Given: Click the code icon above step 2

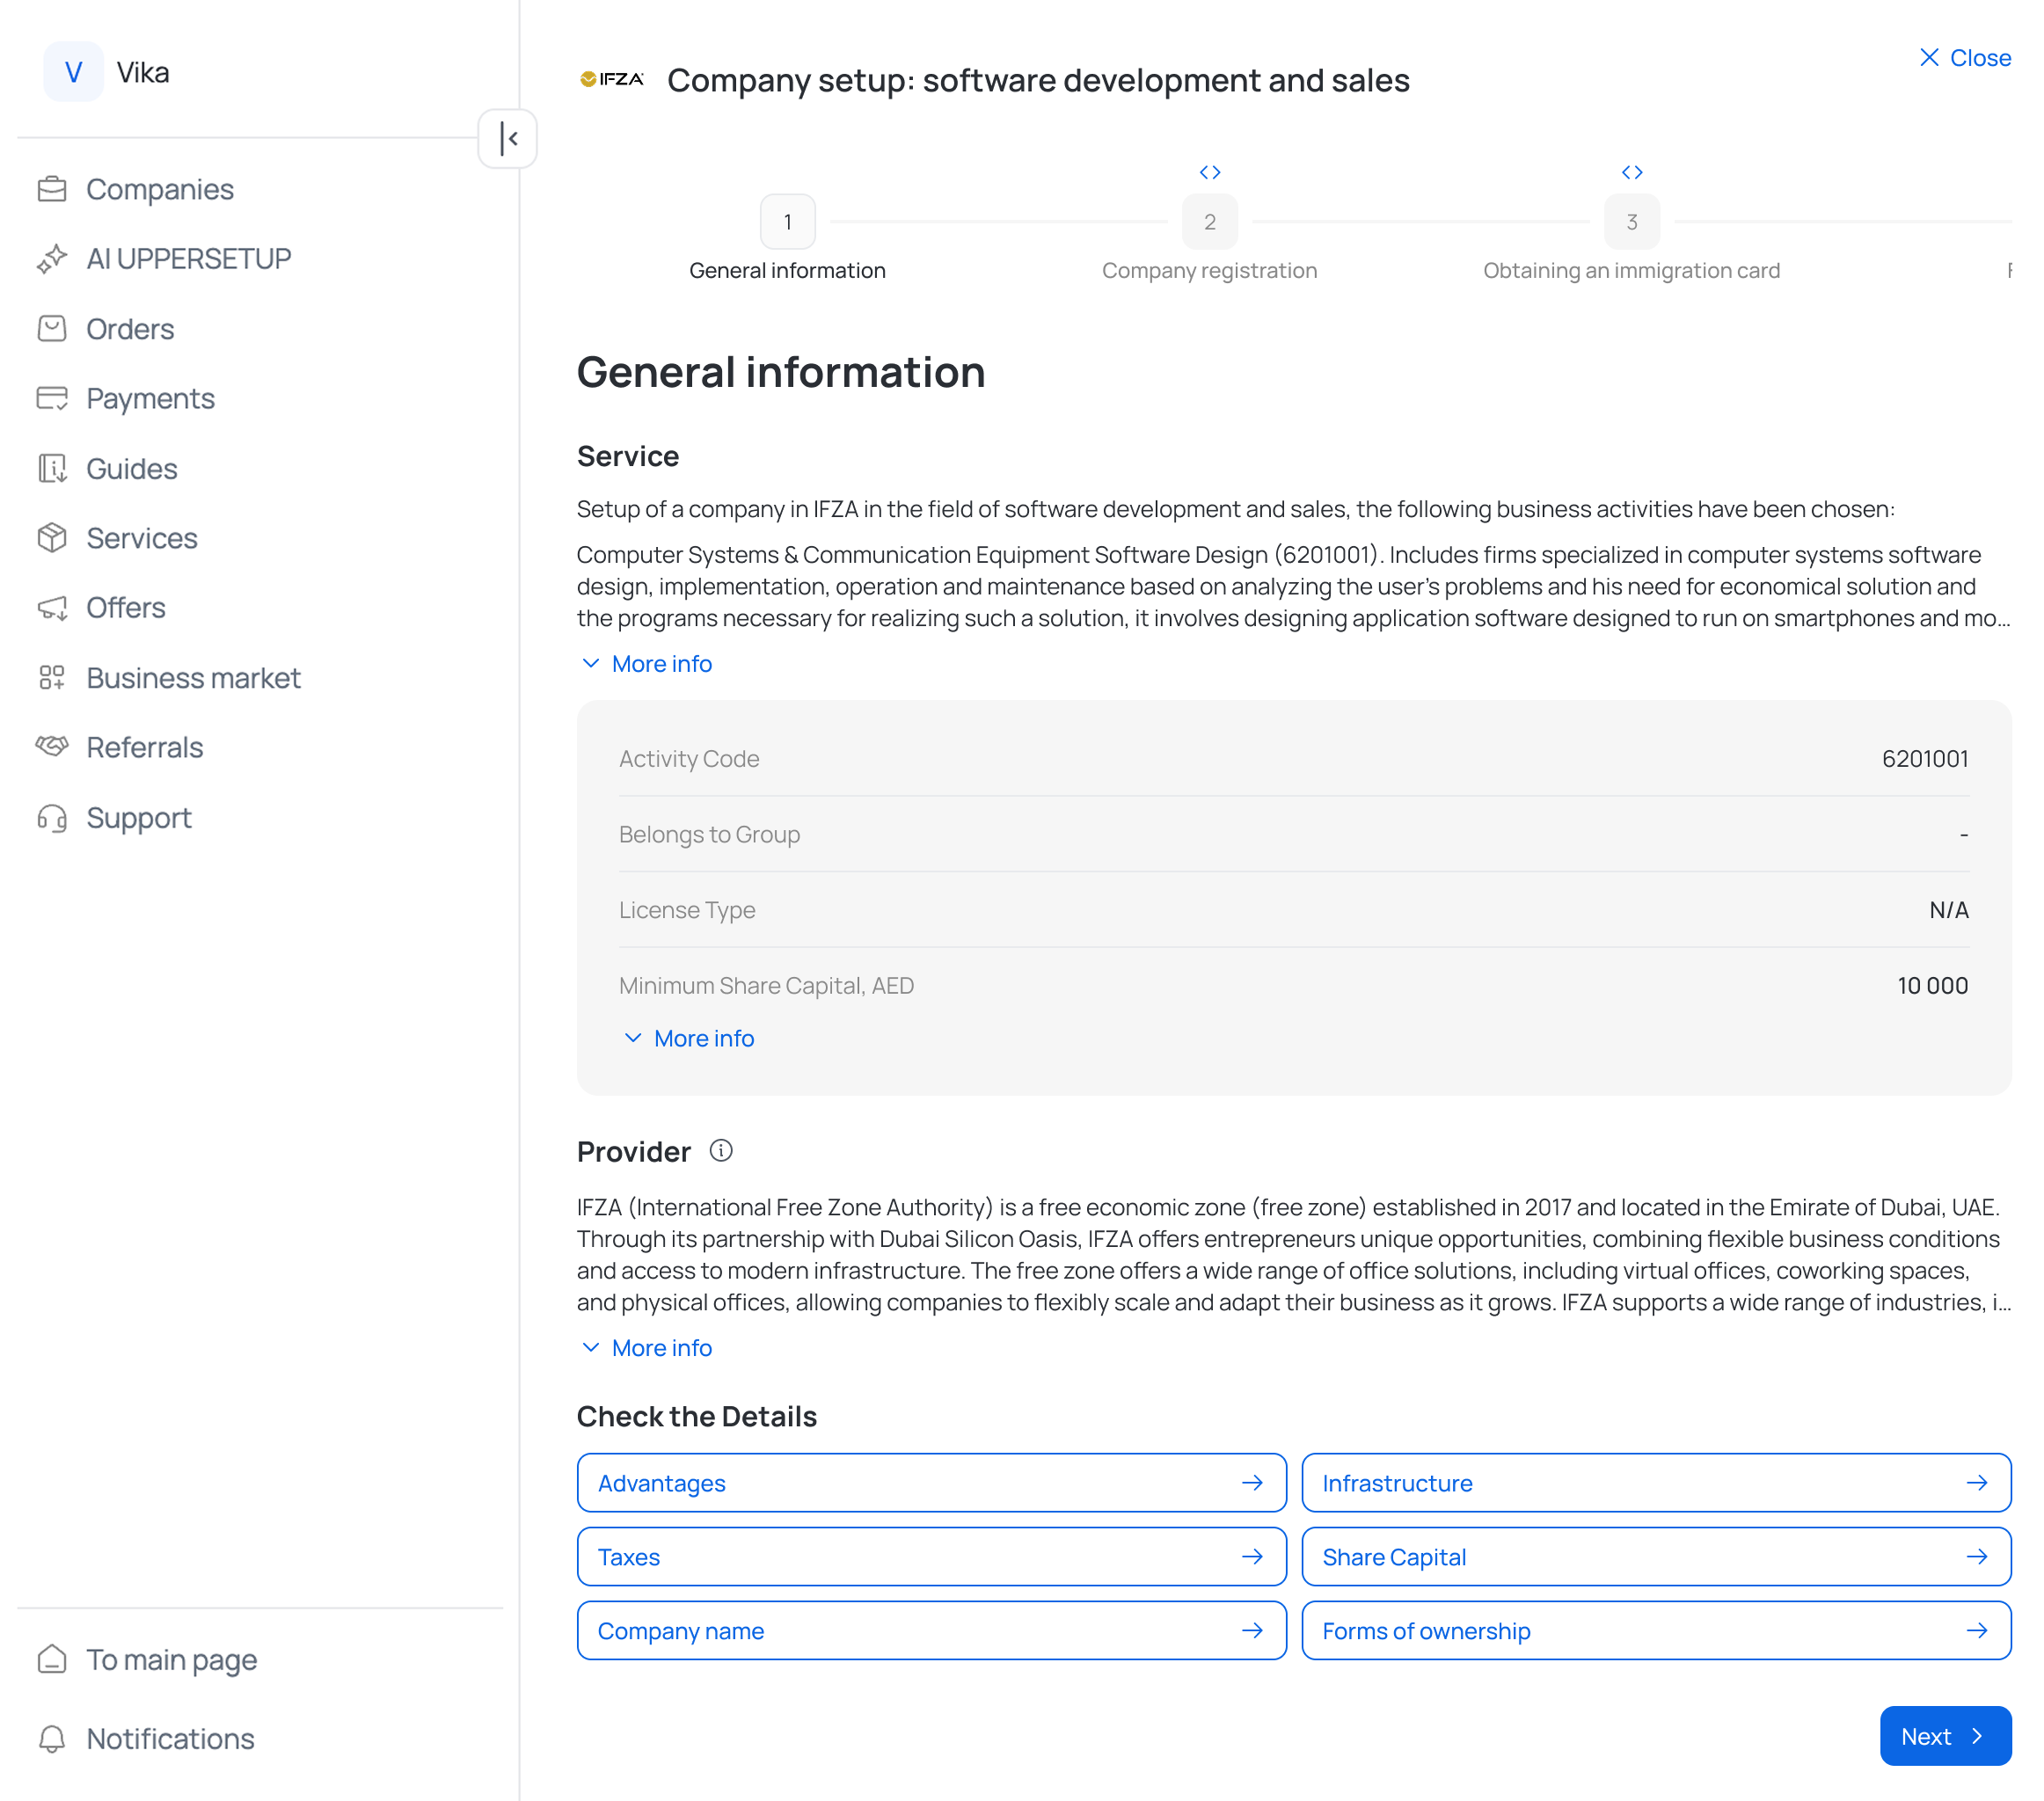Looking at the screenshot, I should [1209, 172].
